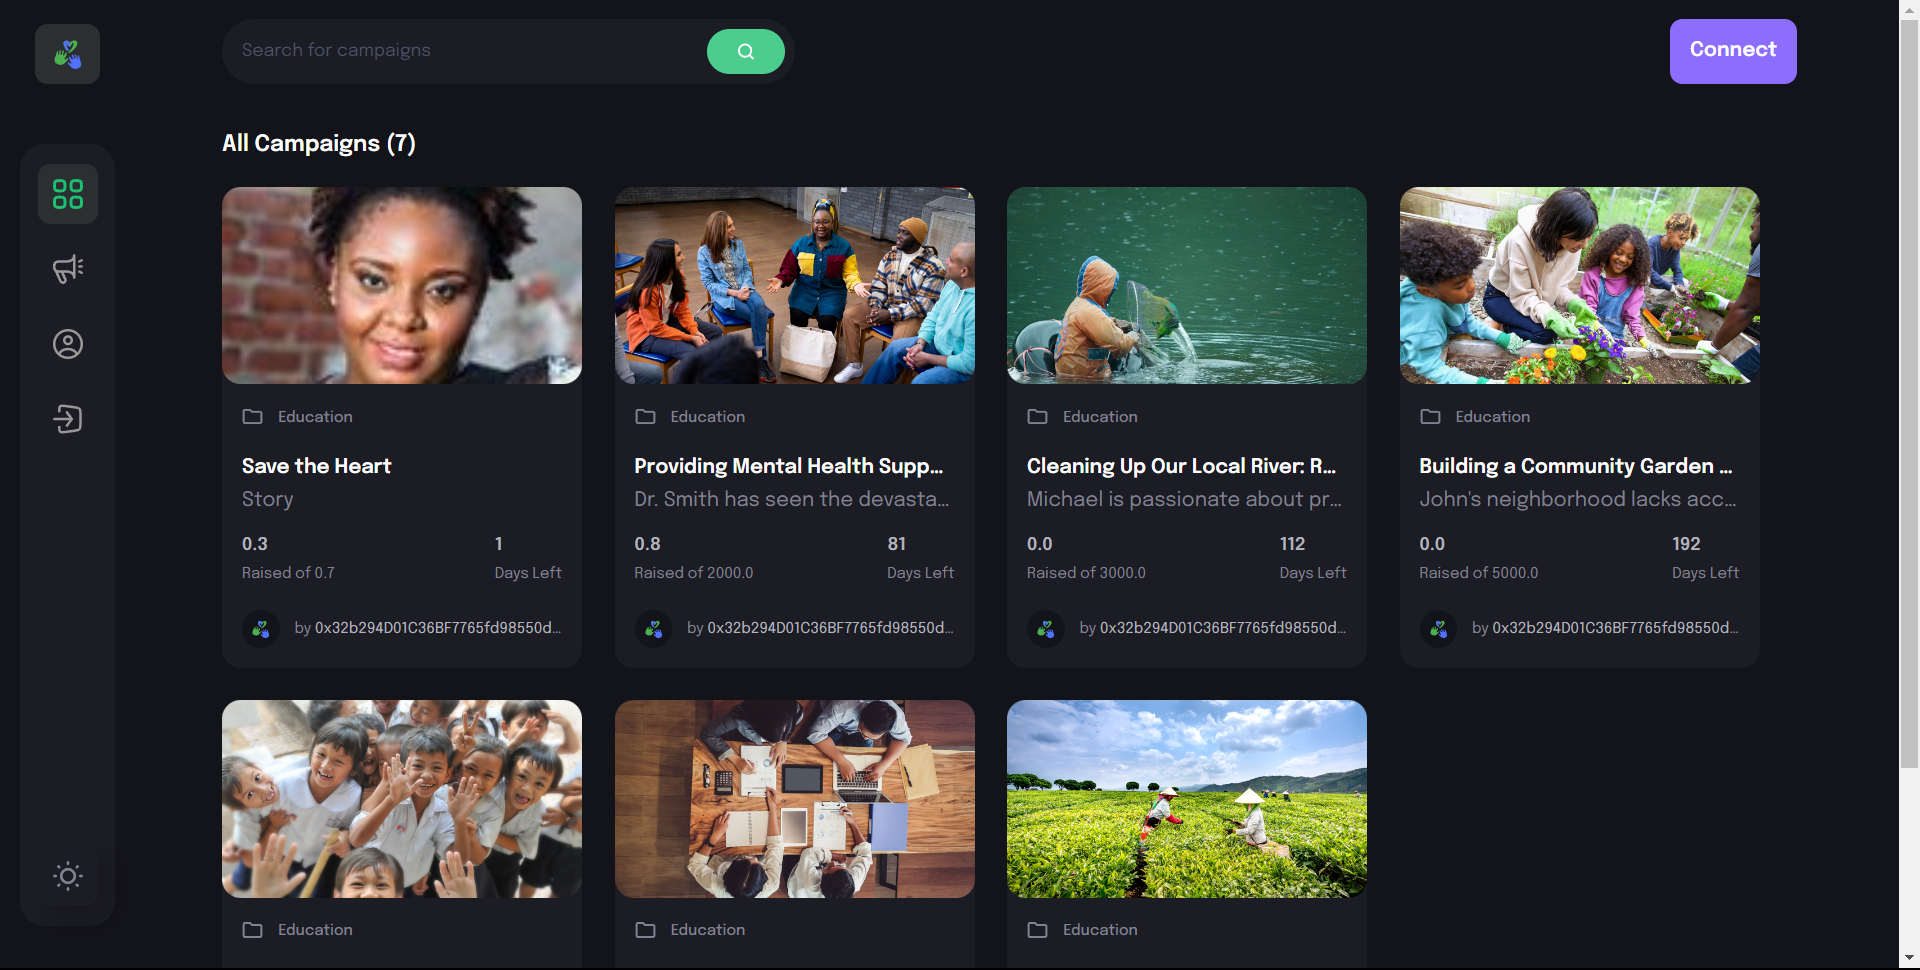Open the tea field farmers campaign image
The width and height of the screenshot is (1920, 970).
1187,799
